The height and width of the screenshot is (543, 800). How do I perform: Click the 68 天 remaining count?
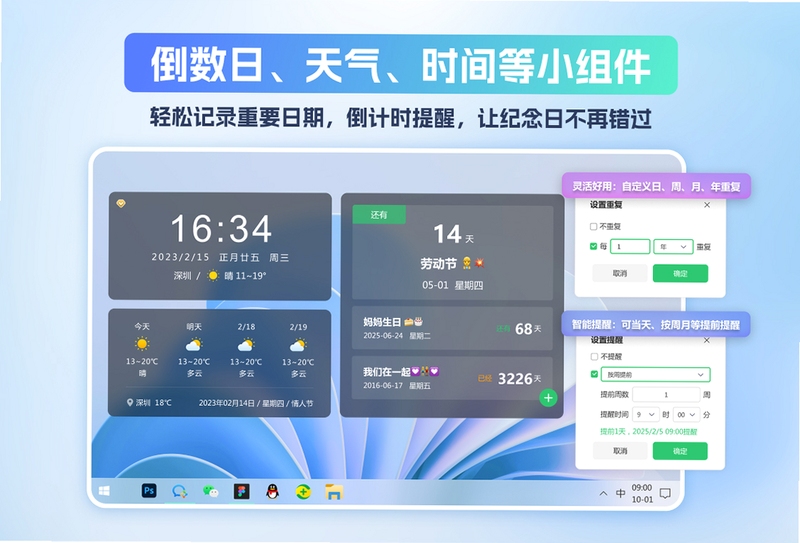pyautogui.click(x=528, y=329)
